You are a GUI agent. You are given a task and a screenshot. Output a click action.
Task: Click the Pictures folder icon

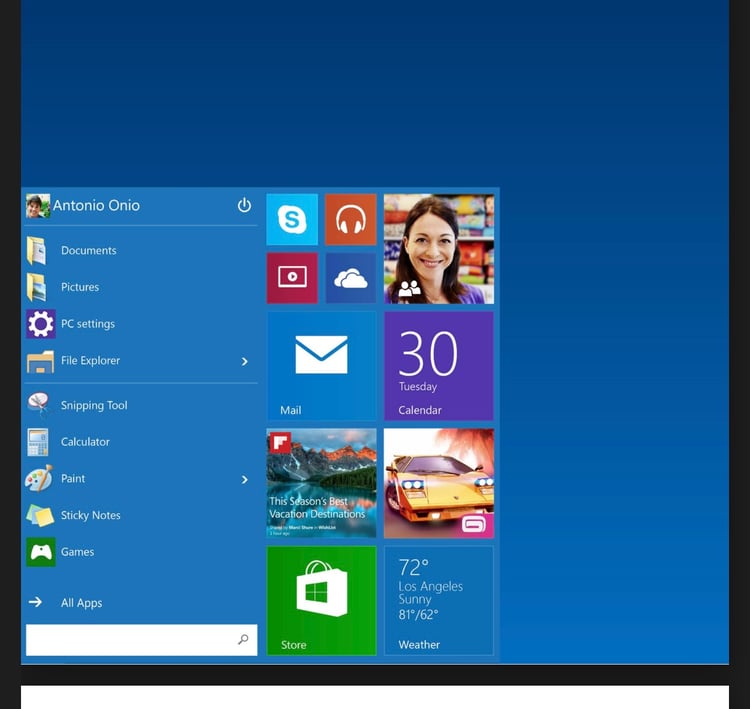37,287
